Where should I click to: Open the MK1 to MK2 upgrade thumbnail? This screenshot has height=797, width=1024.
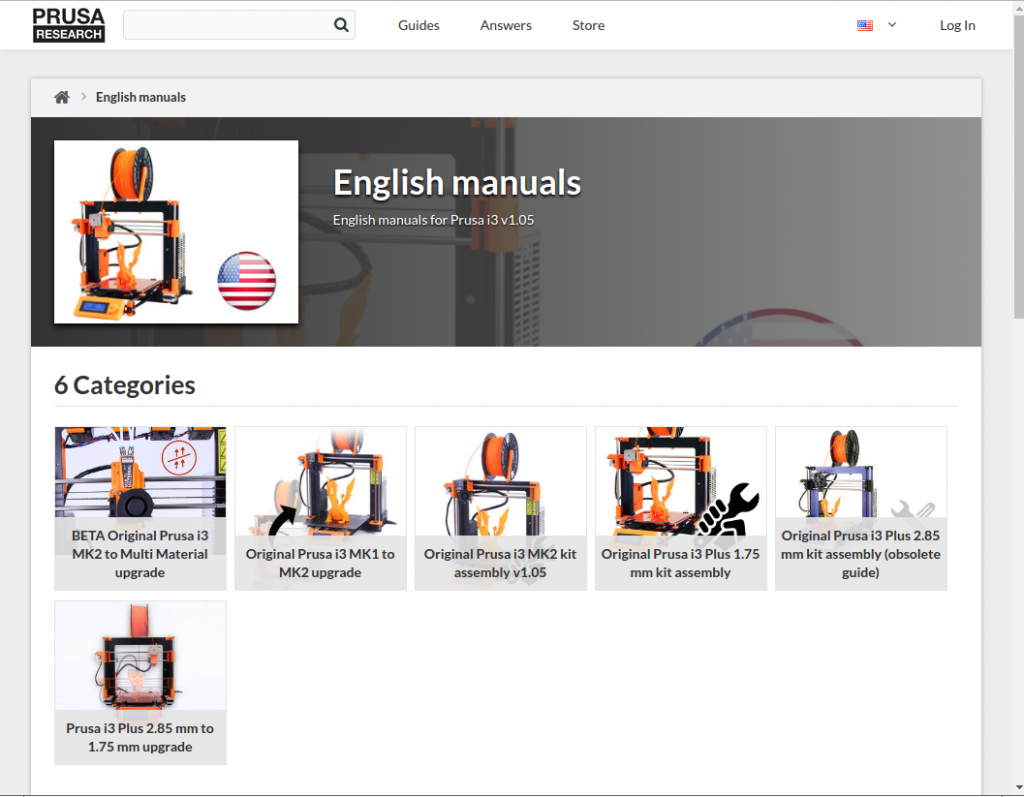[321, 508]
